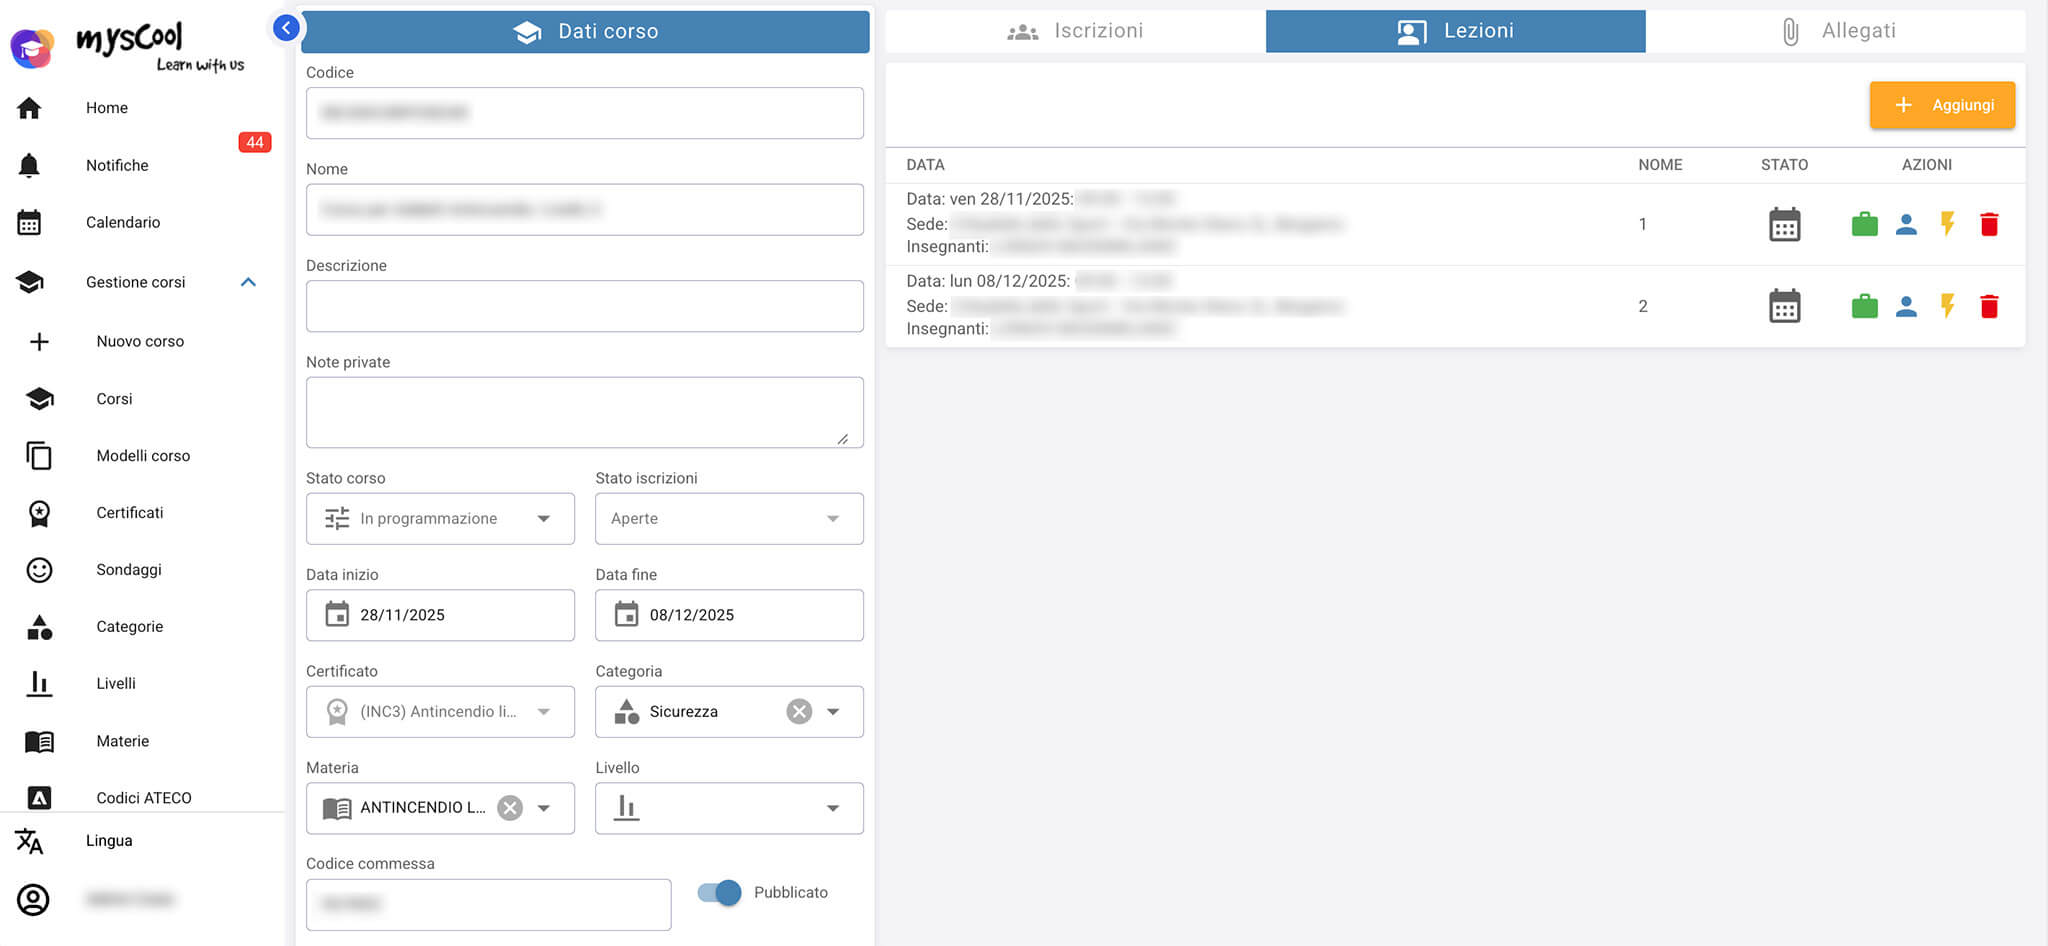This screenshot has width=2048, height=946.
Task: Click the blue person icon for lesson 1
Action: pyautogui.click(x=1906, y=224)
